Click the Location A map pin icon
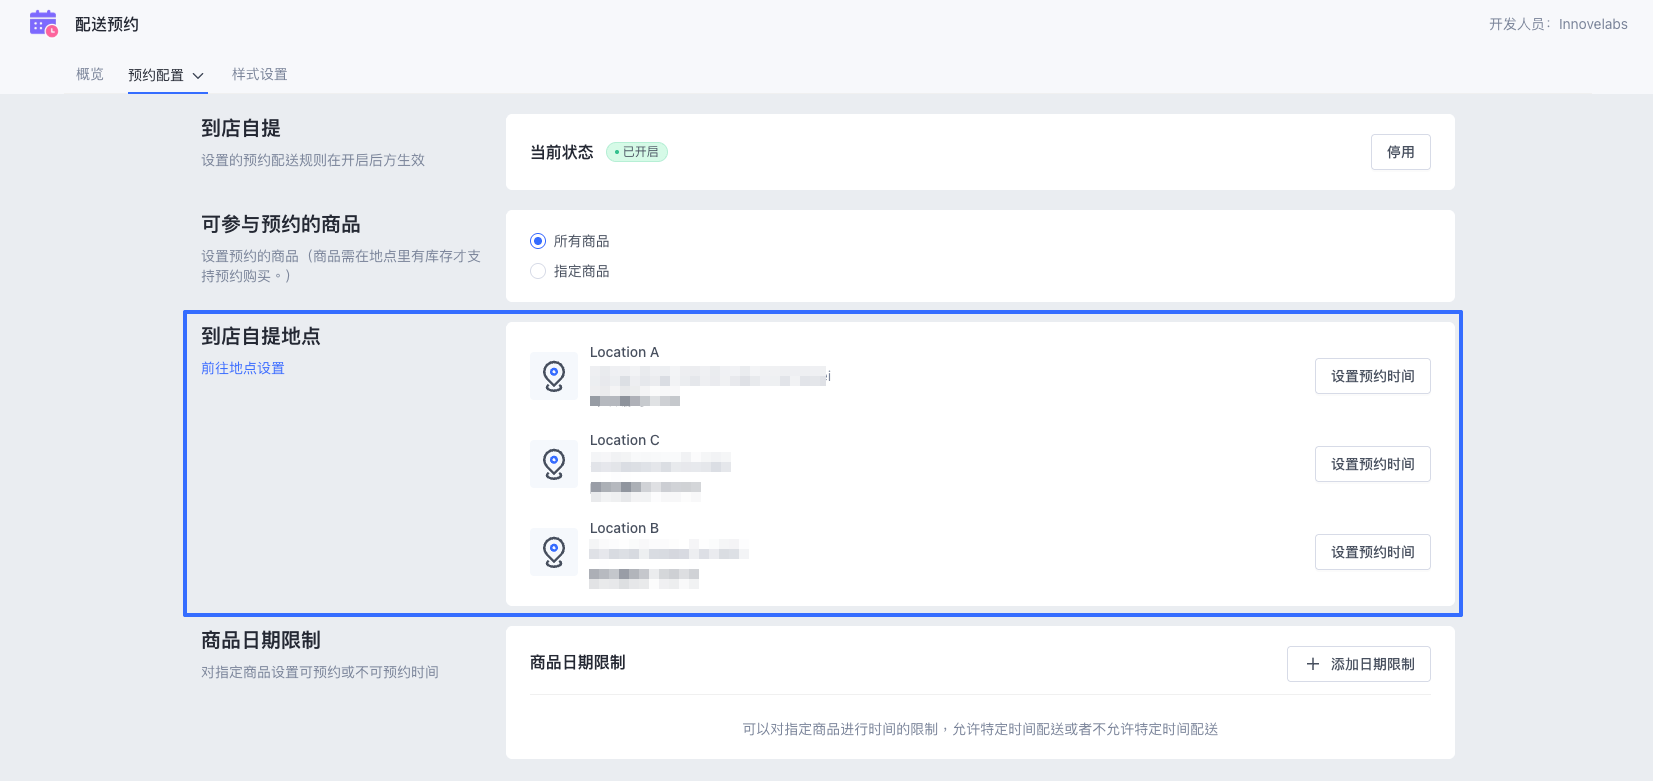The height and width of the screenshot is (781, 1653). 554,376
